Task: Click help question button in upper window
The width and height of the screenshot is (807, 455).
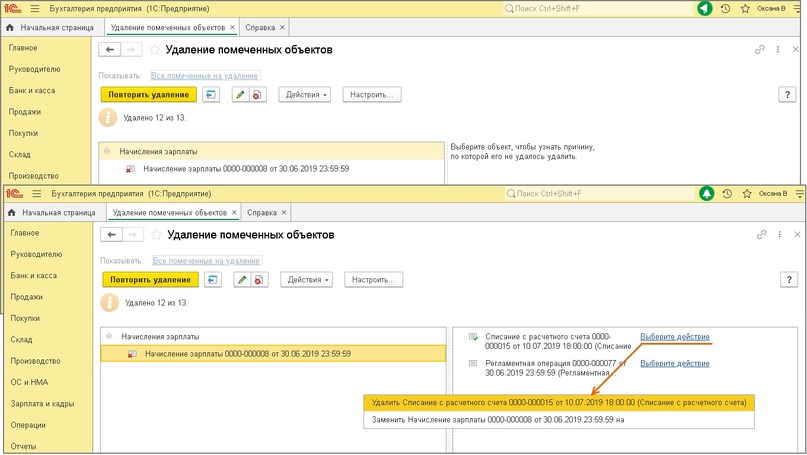Action: coord(787,95)
